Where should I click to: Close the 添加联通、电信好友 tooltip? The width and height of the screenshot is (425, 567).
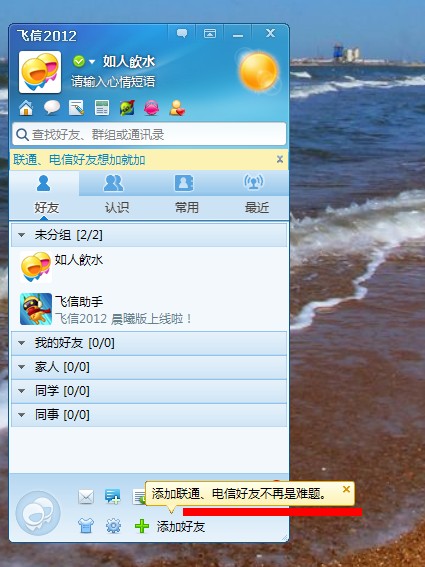(x=346, y=489)
